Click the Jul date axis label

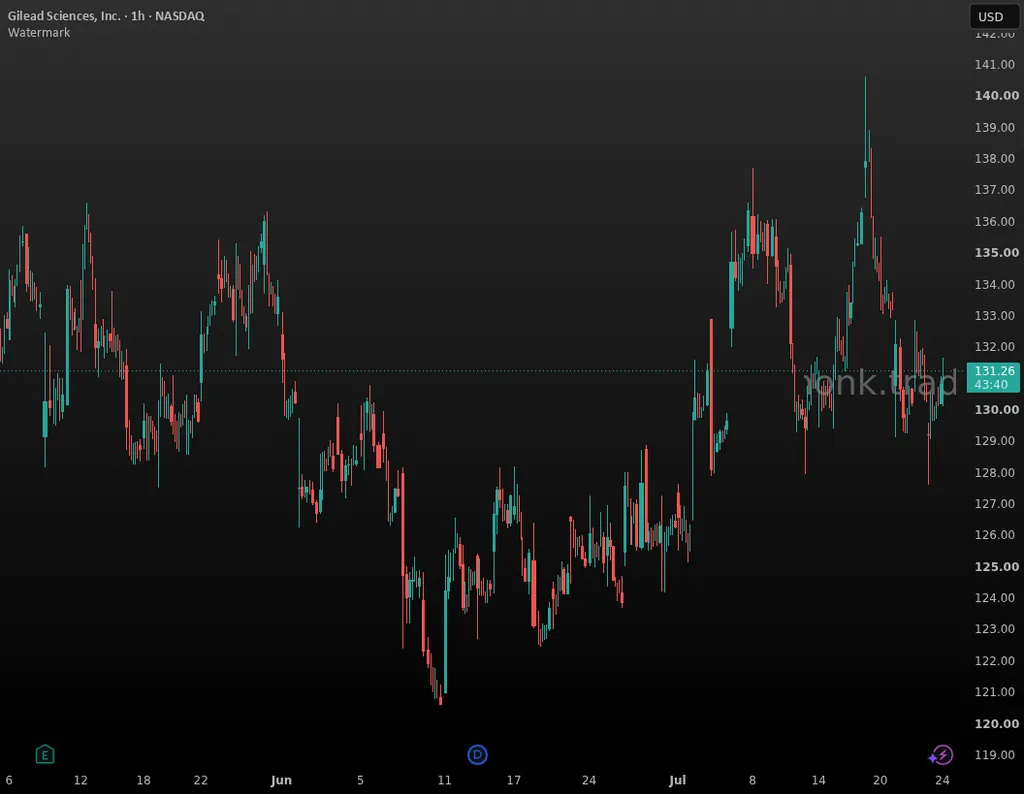tap(677, 780)
